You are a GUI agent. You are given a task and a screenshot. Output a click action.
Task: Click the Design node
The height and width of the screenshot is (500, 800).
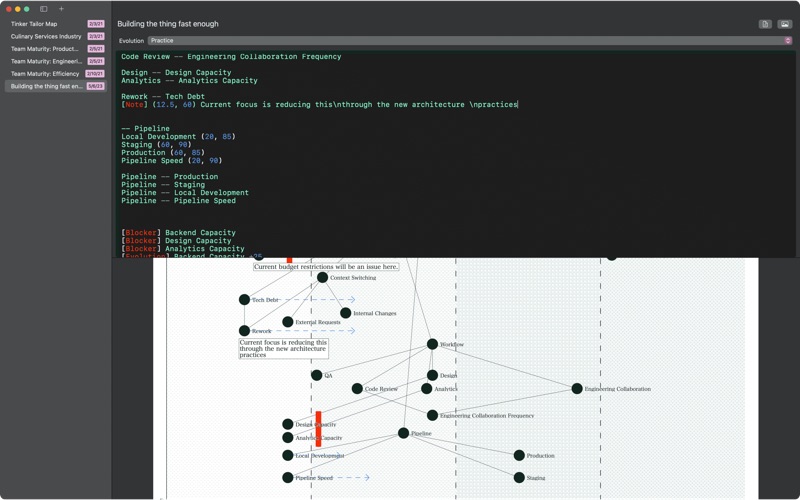[432, 375]
